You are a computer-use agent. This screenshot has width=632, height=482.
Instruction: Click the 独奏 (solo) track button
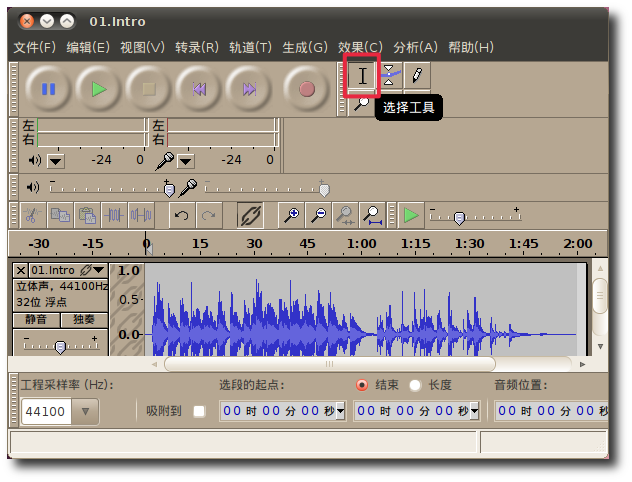coord(84,320)
